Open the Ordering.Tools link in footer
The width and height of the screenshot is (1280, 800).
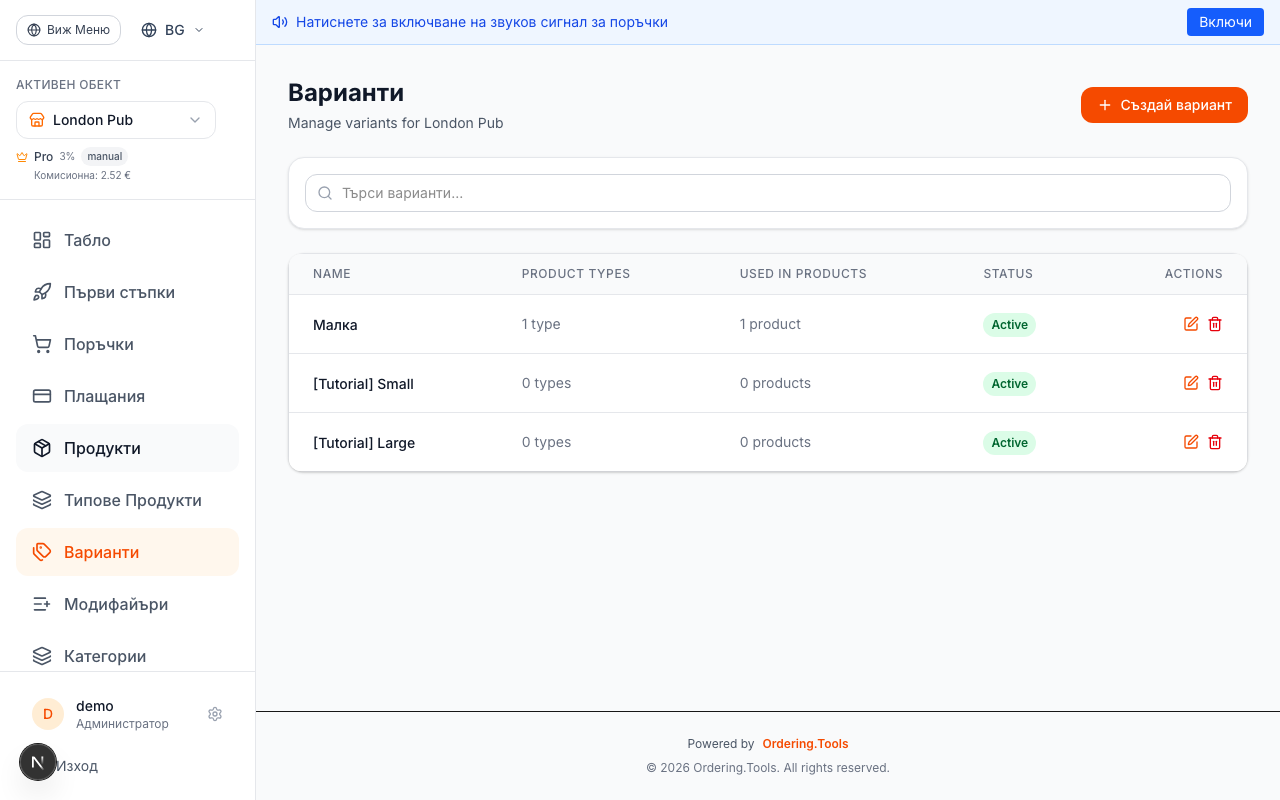pos(805,743)
